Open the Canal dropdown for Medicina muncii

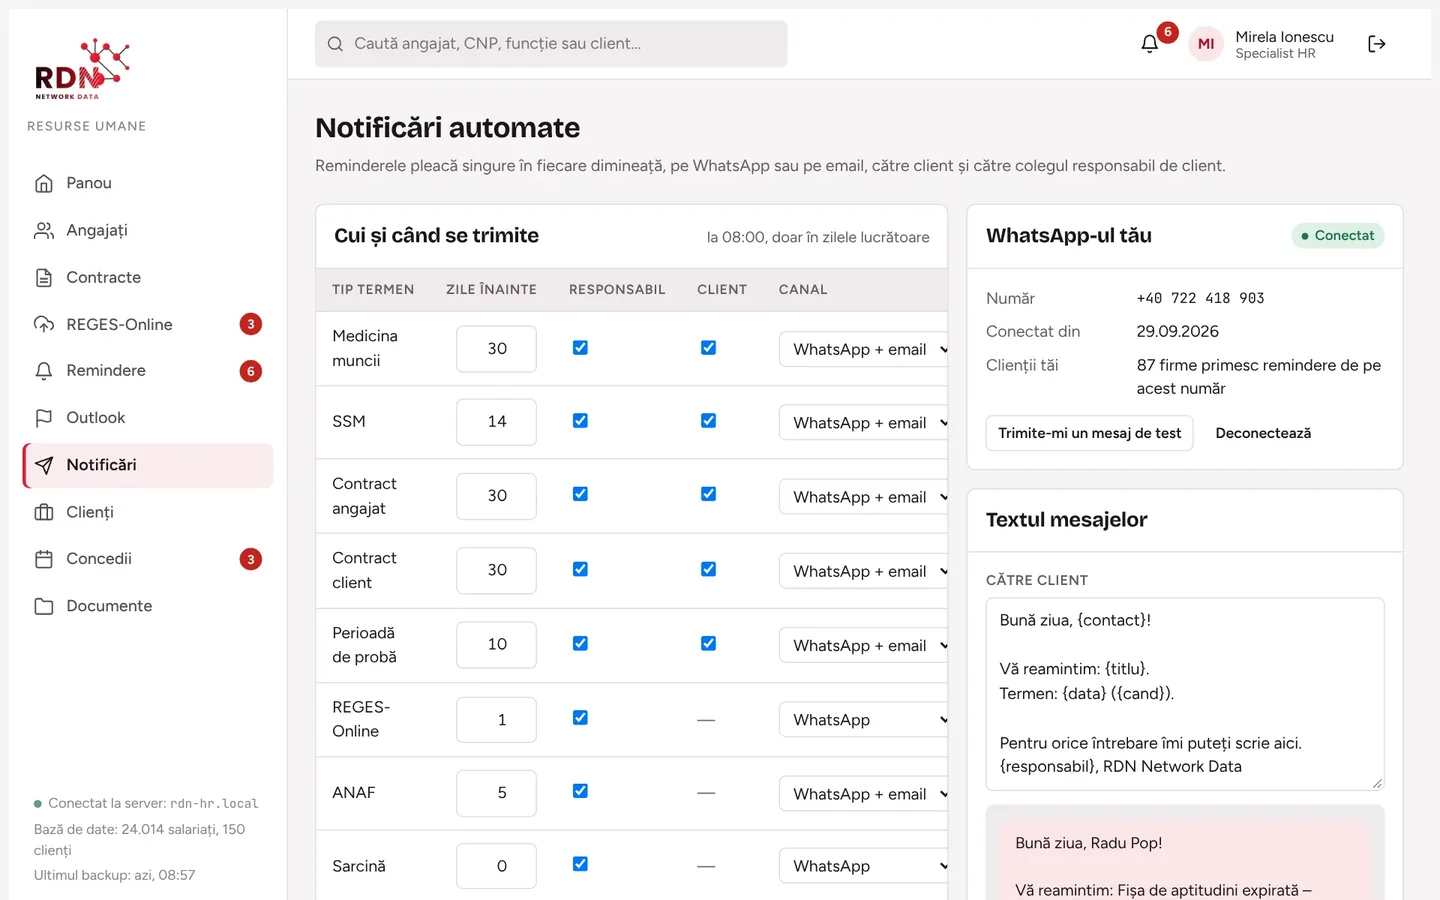click(x=864, y=349)
